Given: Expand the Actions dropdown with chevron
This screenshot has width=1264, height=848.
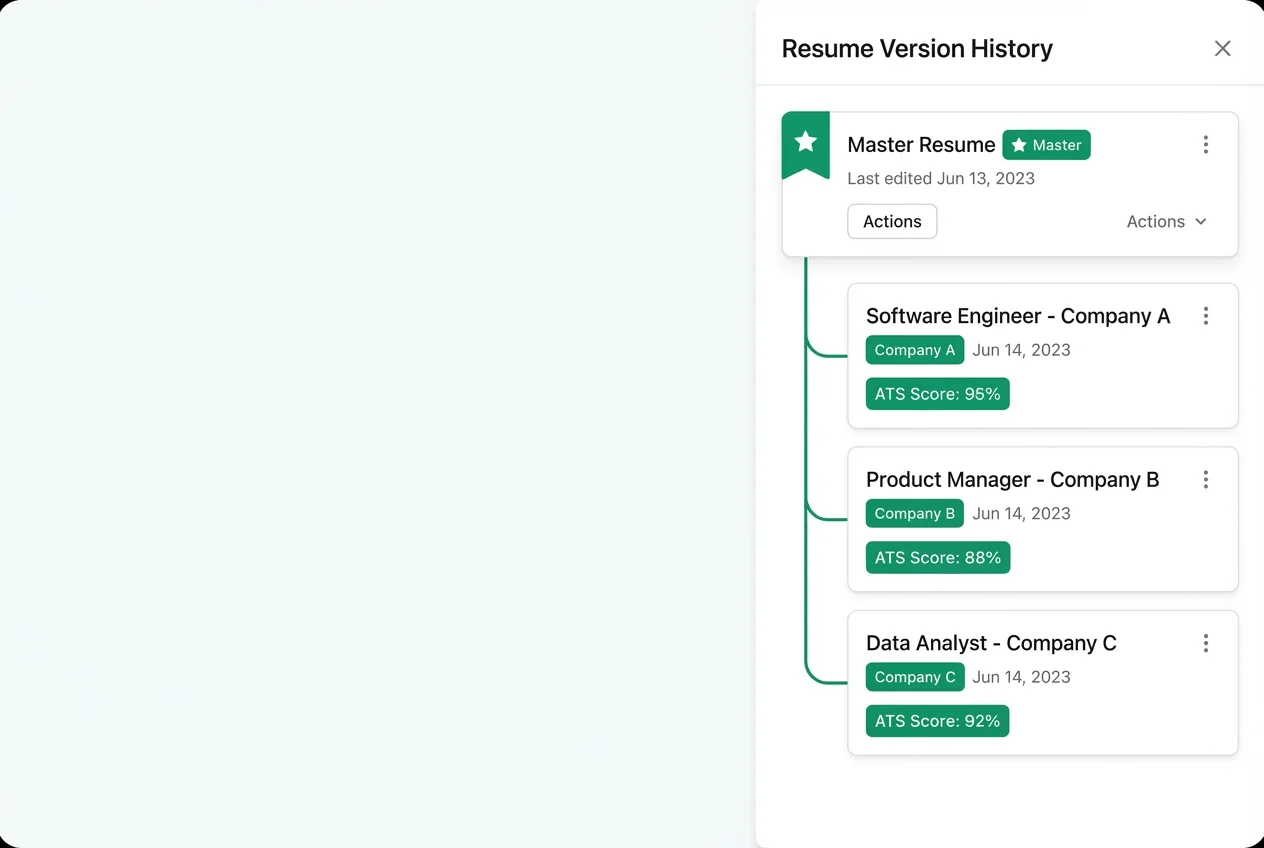Looking at the screenshot, I should (x=1167, y=222).
